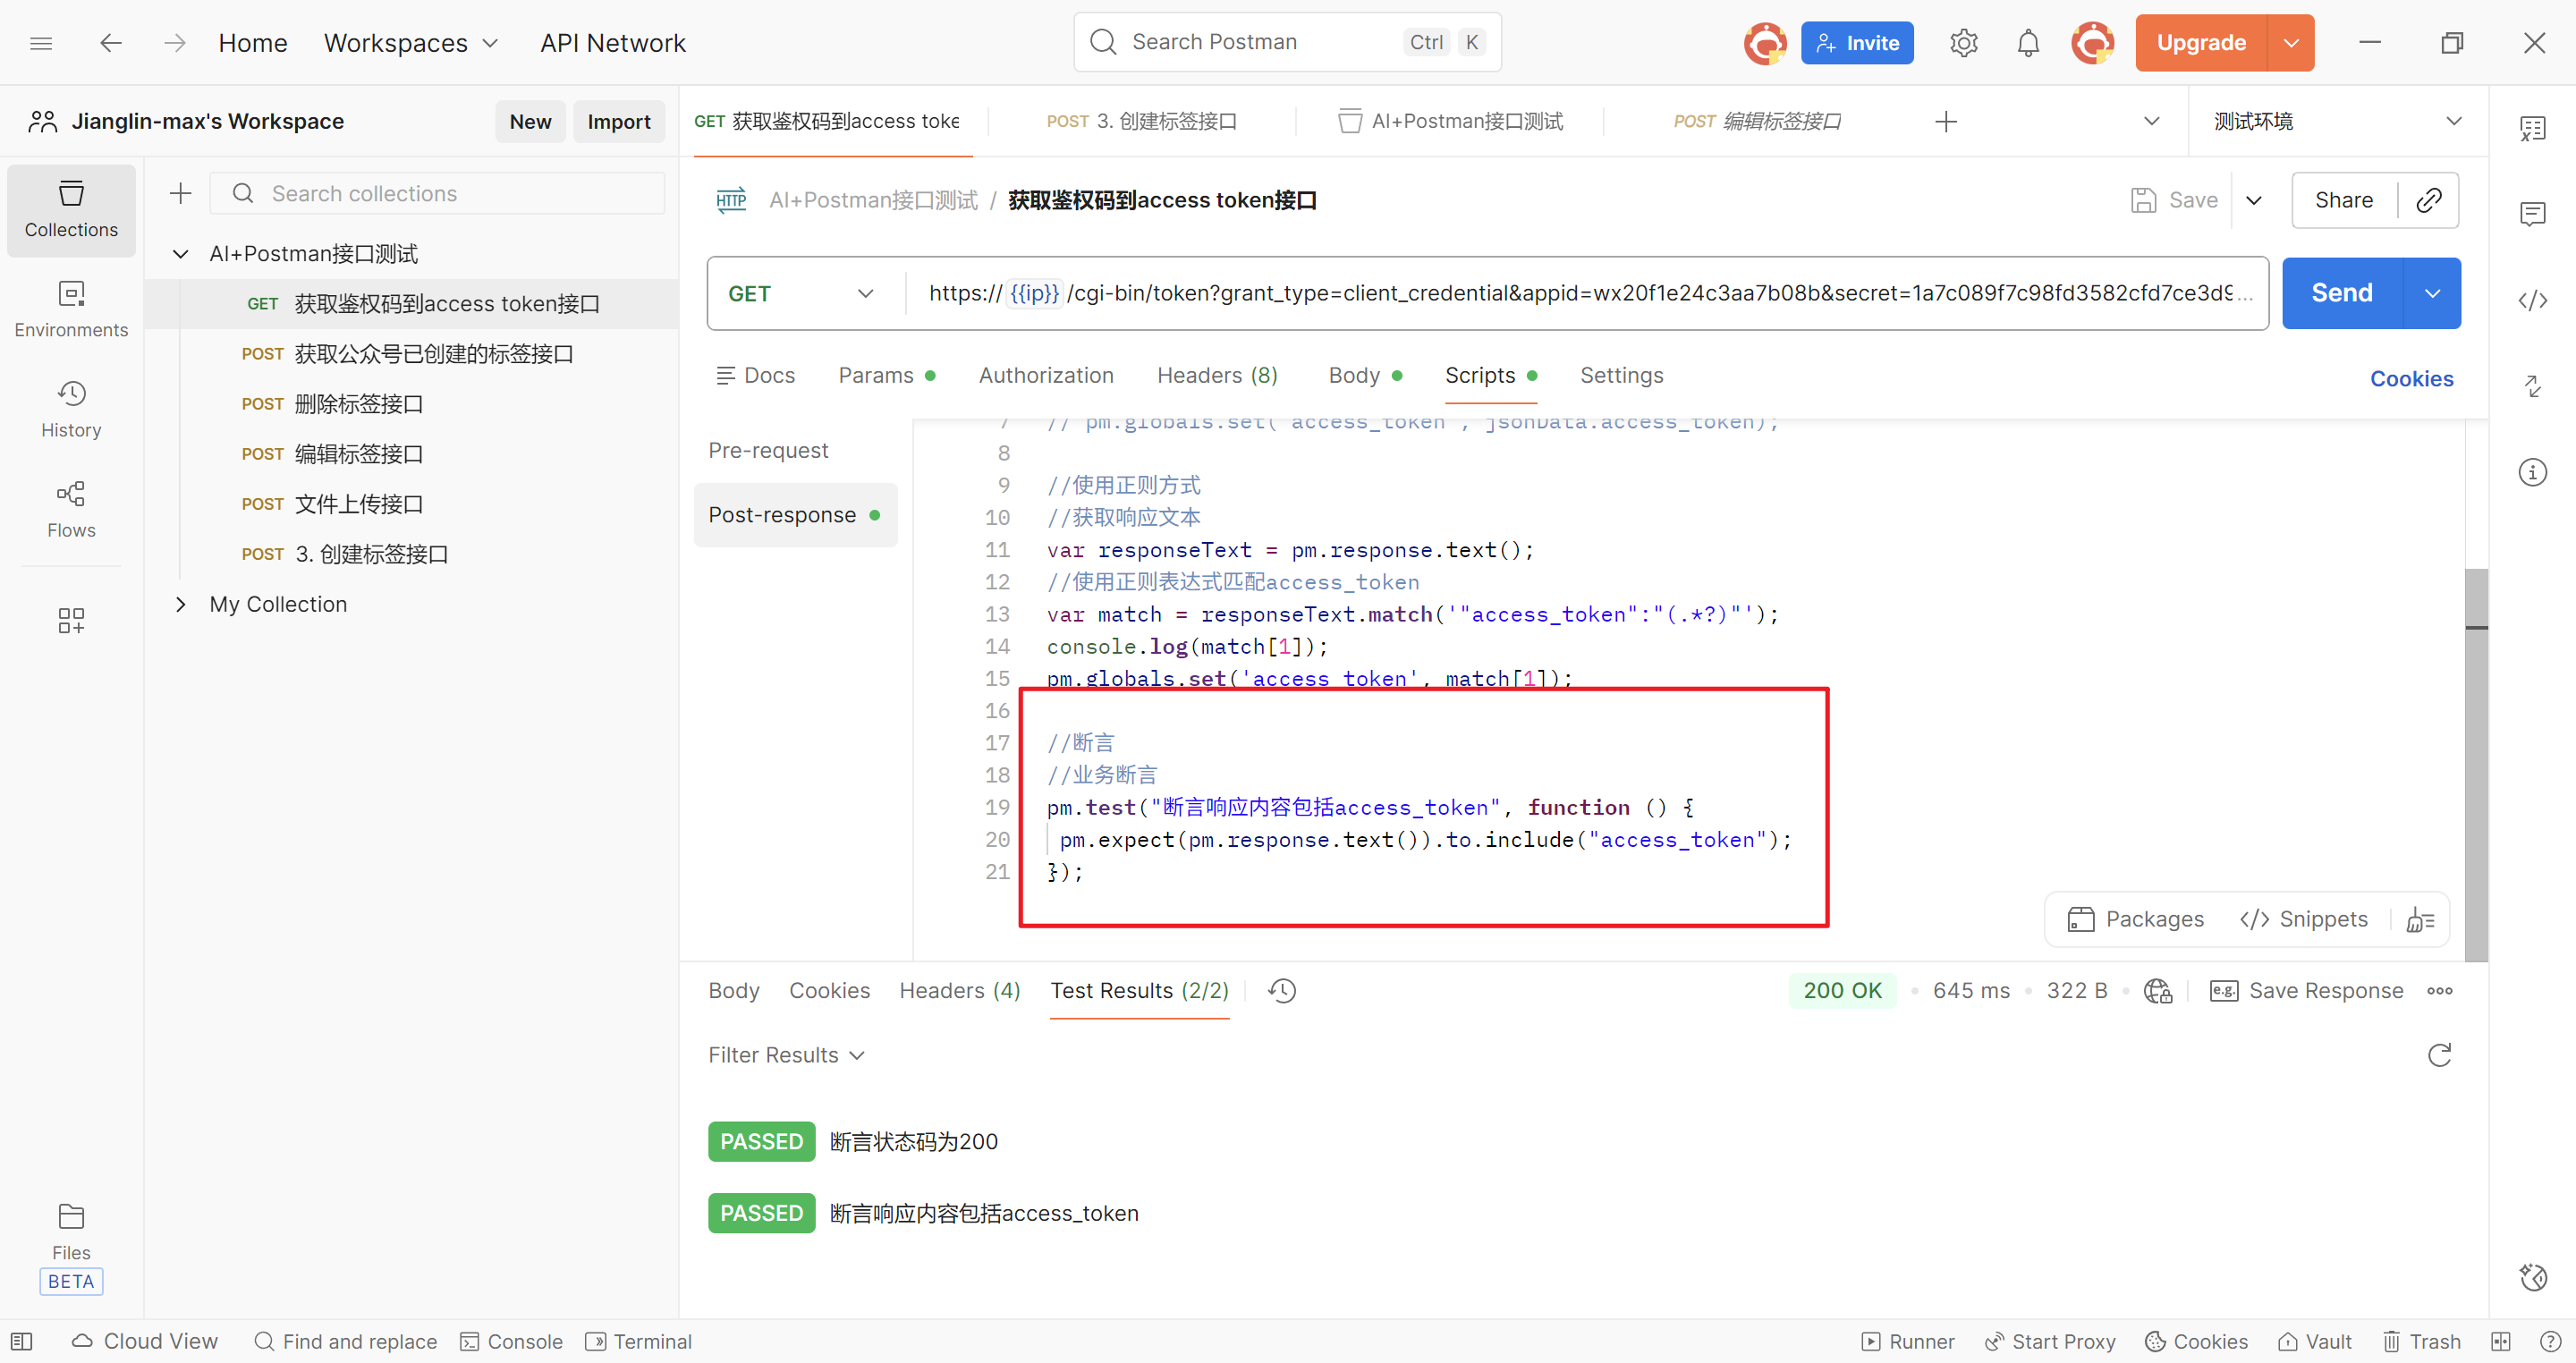Image resolution: width=2576 pixels, height=1363 pixels.
Task: Open the hamburger menu icon
Action: pos(41,43)
